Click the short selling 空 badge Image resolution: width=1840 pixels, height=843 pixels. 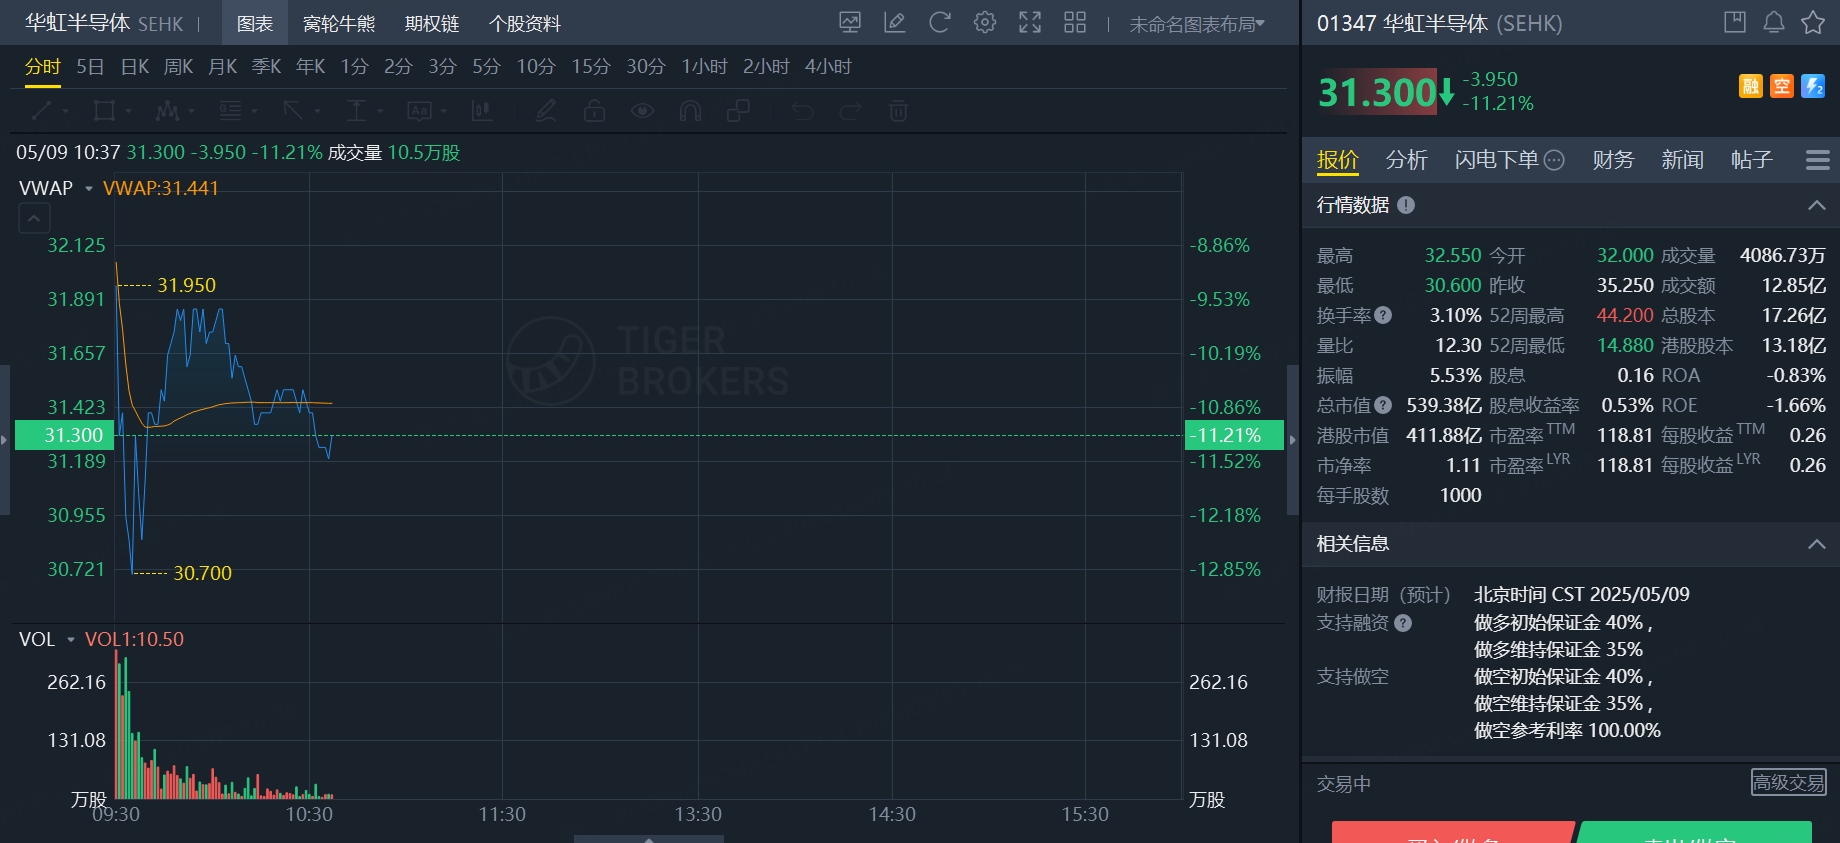pyautogui.click(x=1782, y=86)
